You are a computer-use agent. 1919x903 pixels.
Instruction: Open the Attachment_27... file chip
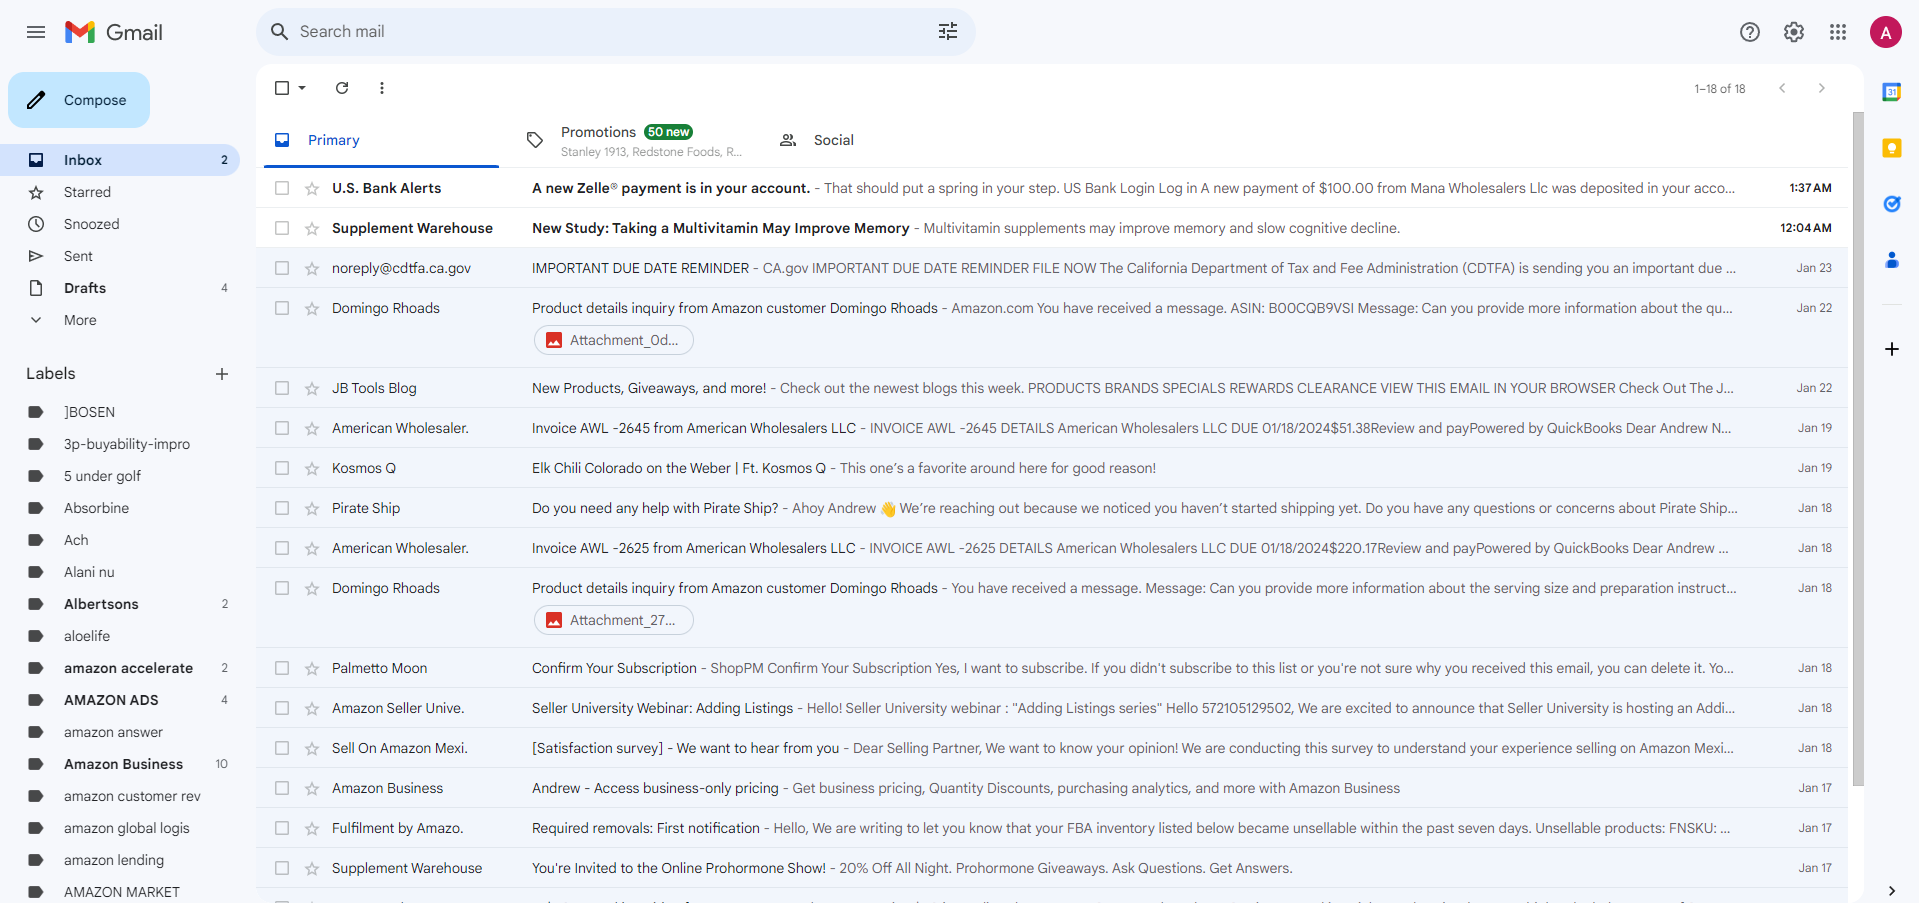(x=614, y=620)
